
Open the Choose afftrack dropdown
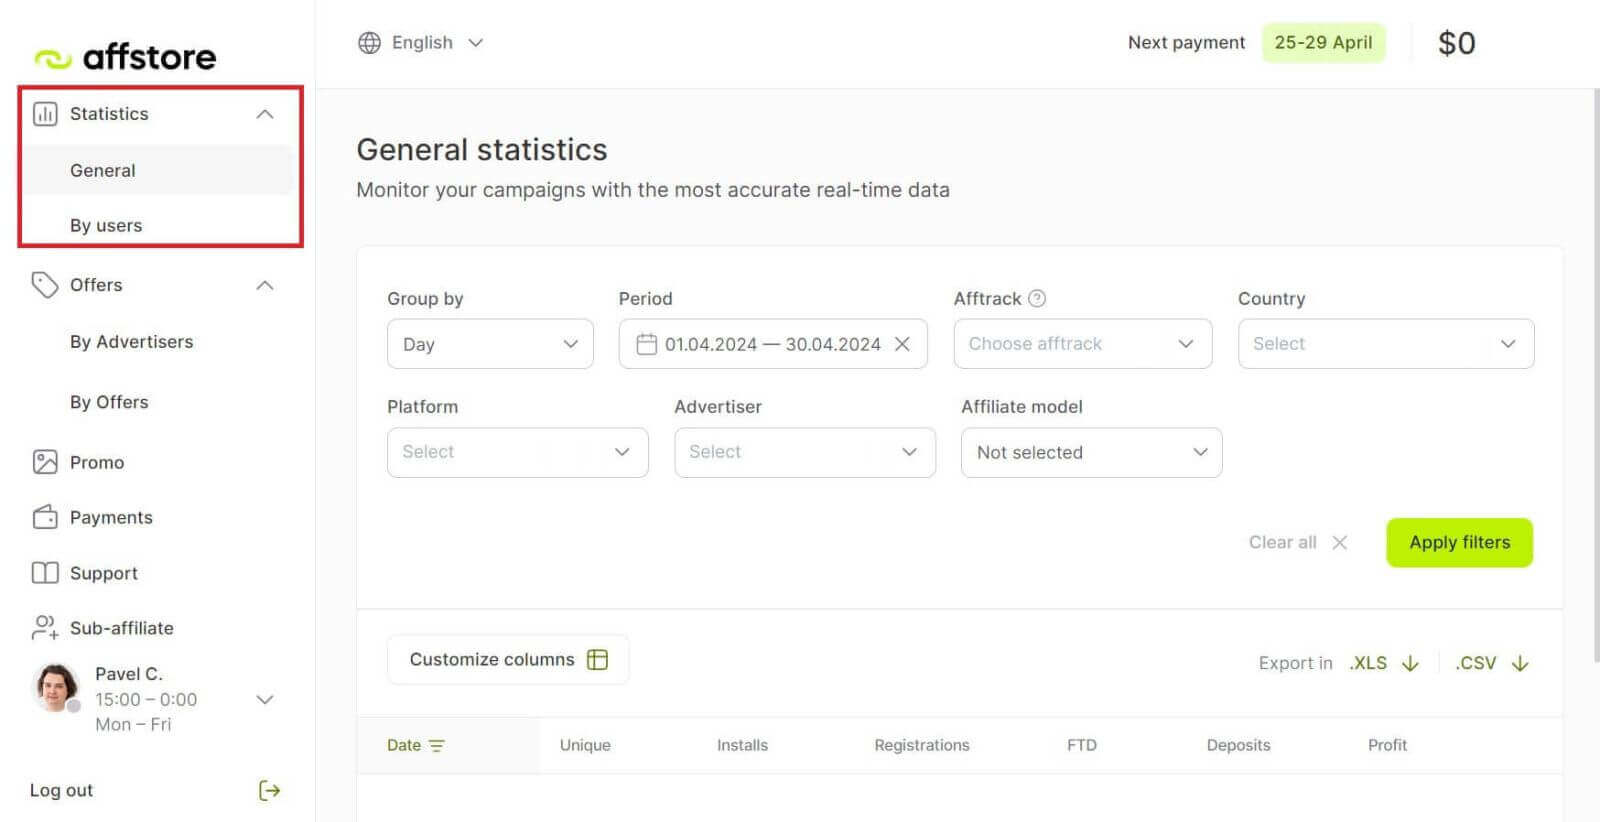click(x=1082, y=344)
